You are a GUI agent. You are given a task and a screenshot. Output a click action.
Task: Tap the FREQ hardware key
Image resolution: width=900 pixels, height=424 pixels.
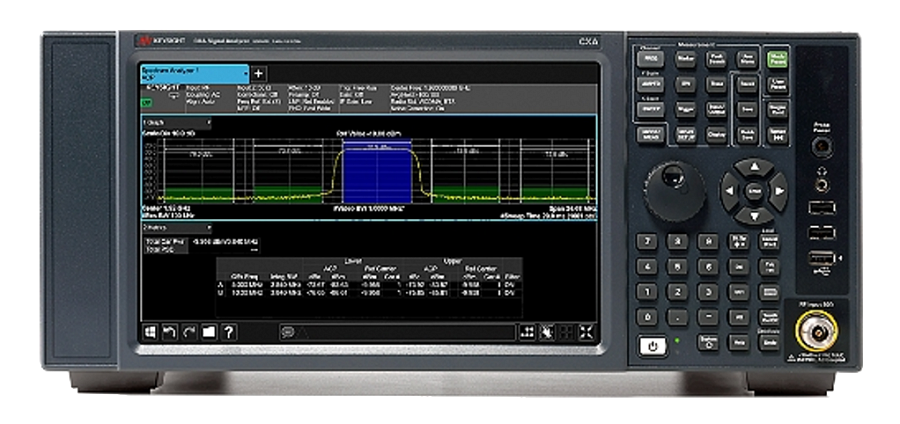click(650, 59)
